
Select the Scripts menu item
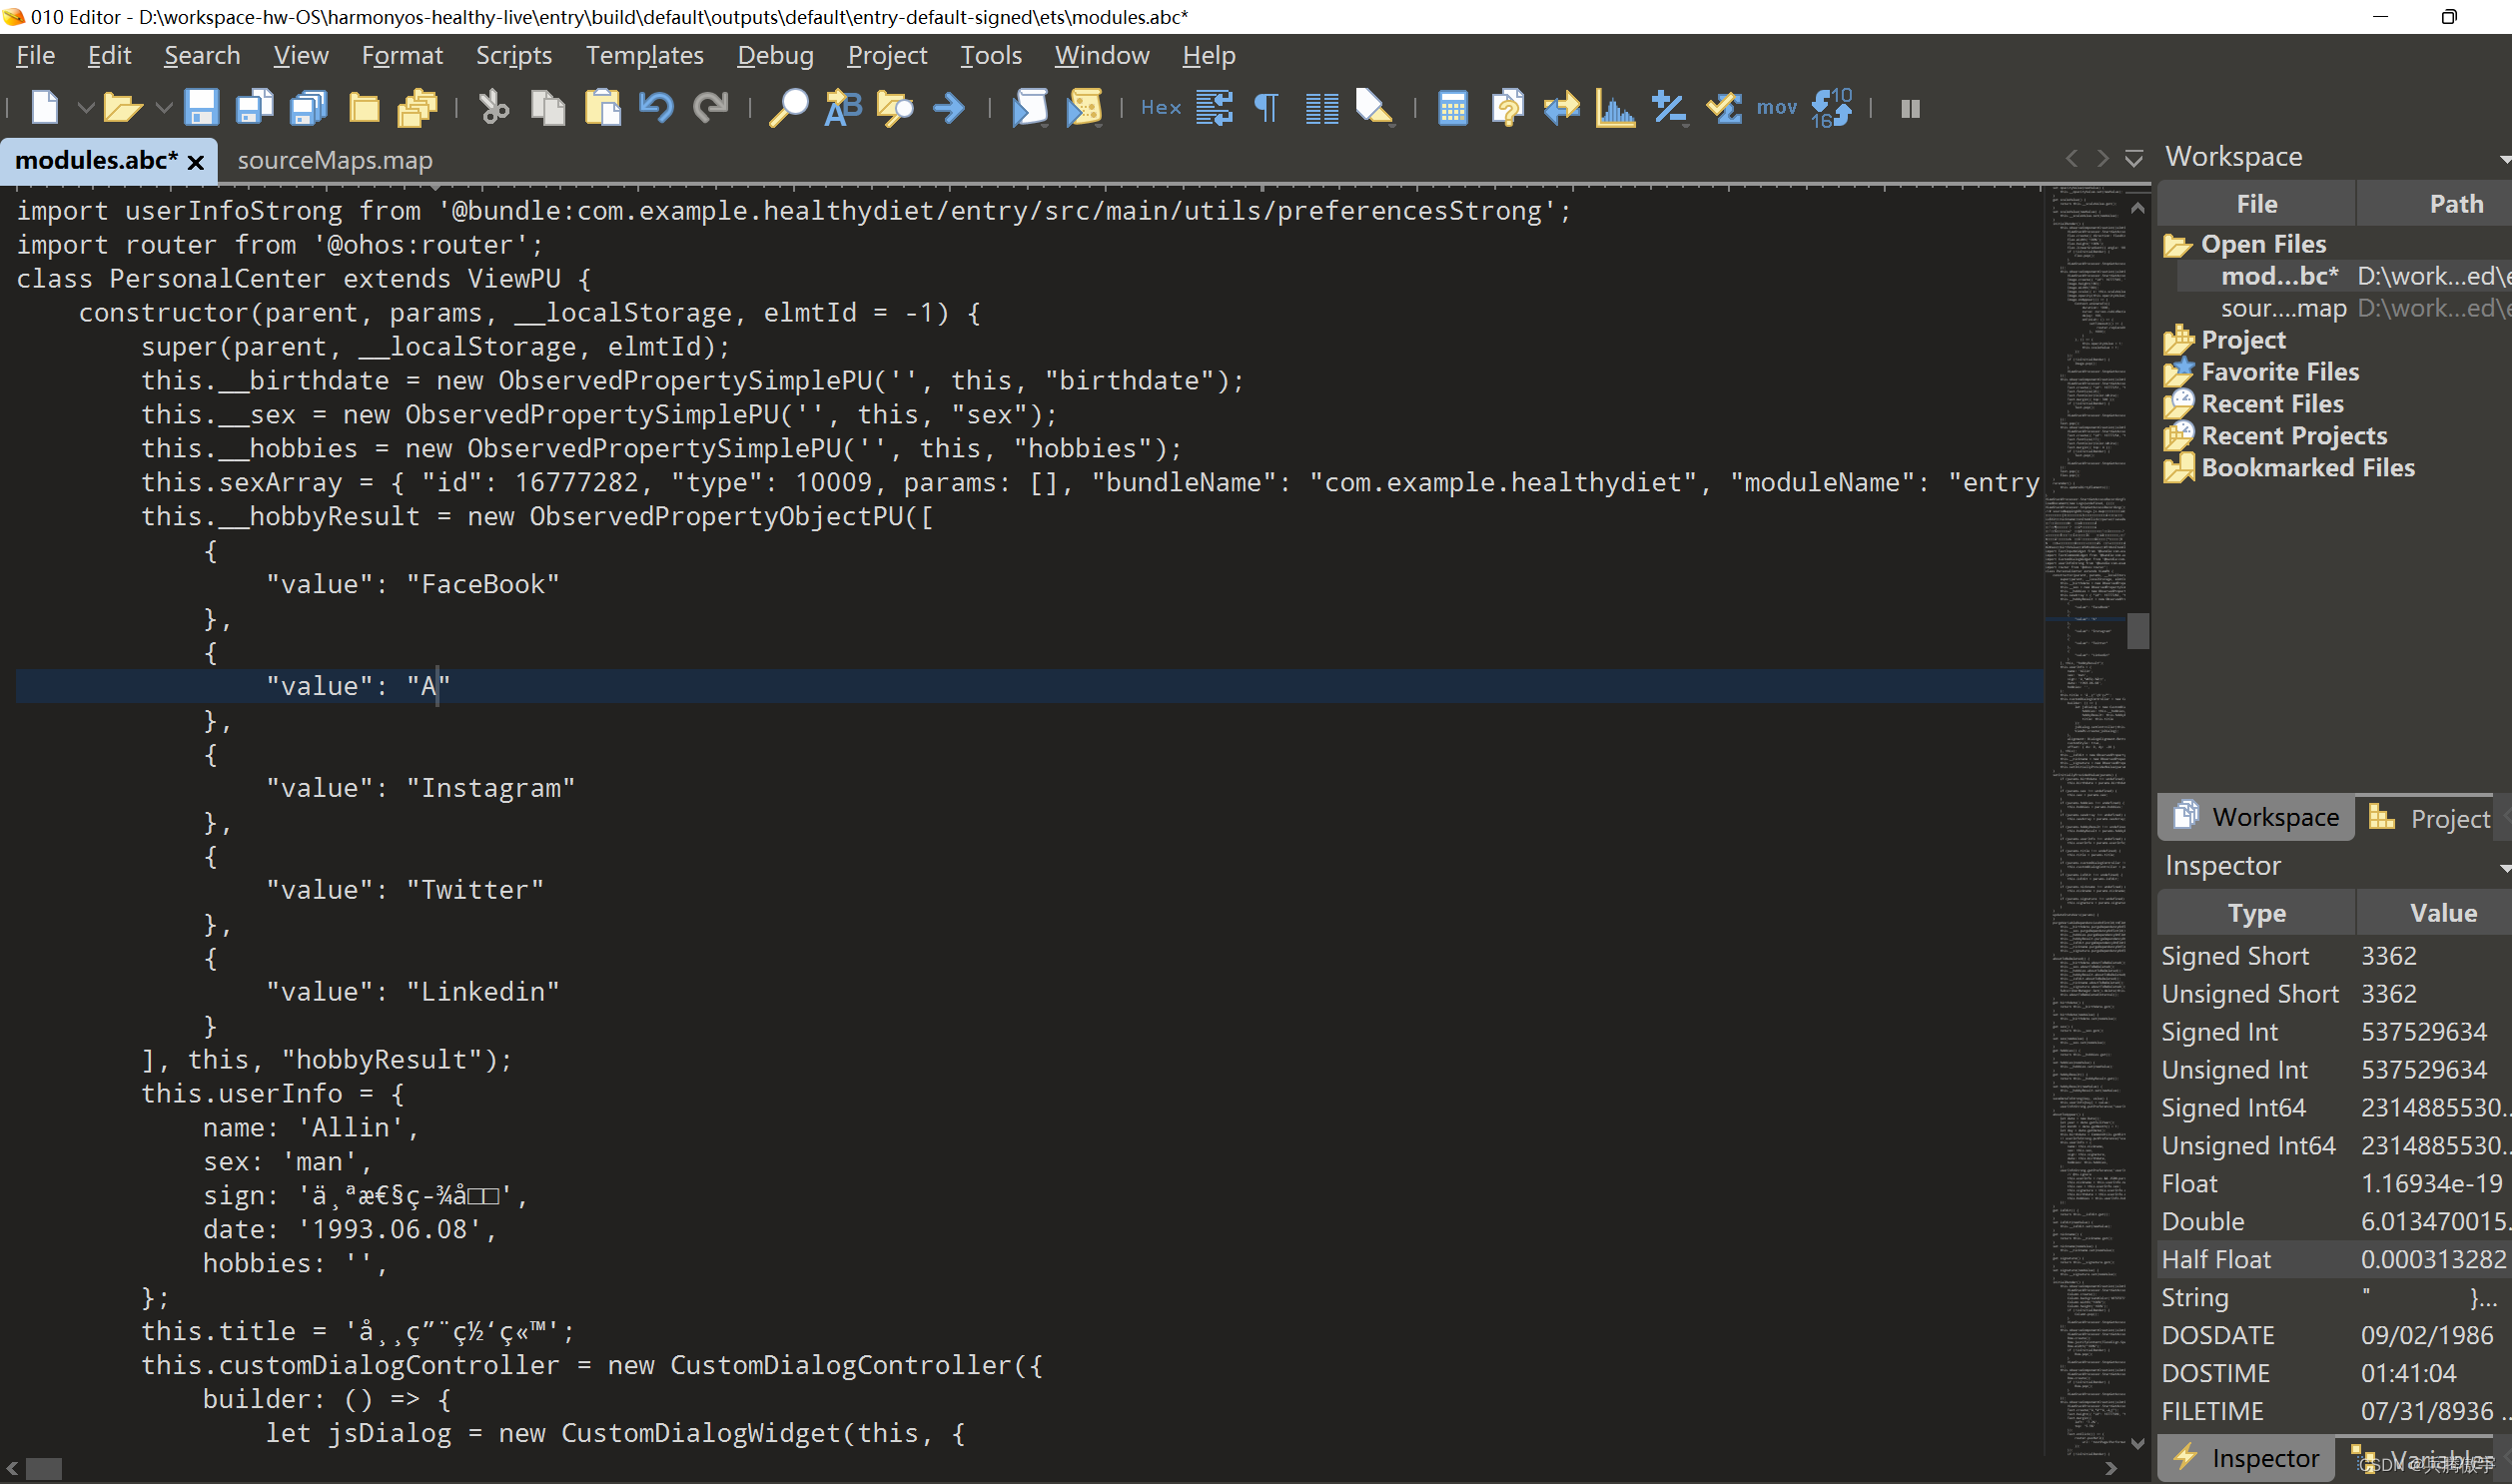tap(512, 55)
